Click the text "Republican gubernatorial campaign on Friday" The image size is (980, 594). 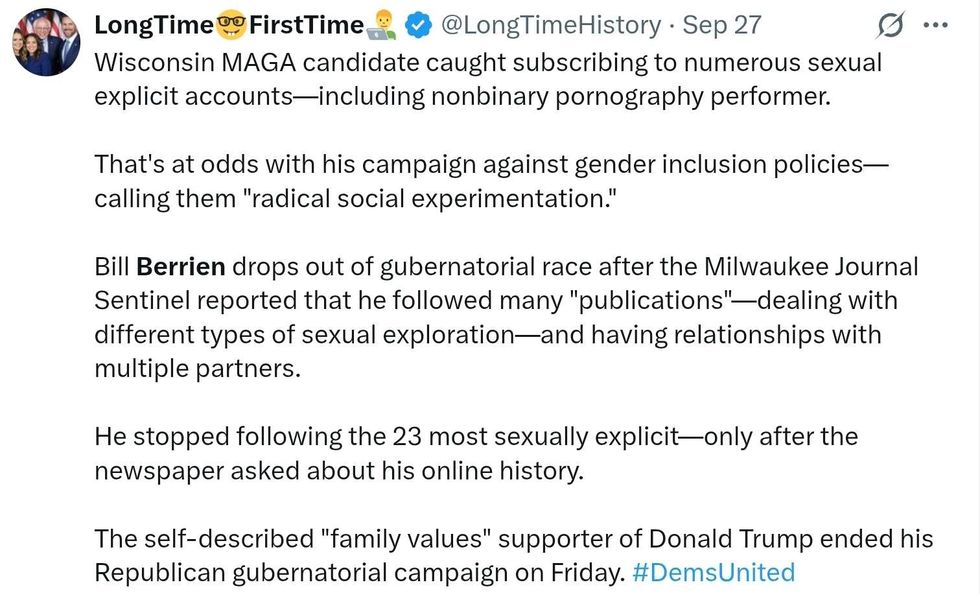[359, 572]
